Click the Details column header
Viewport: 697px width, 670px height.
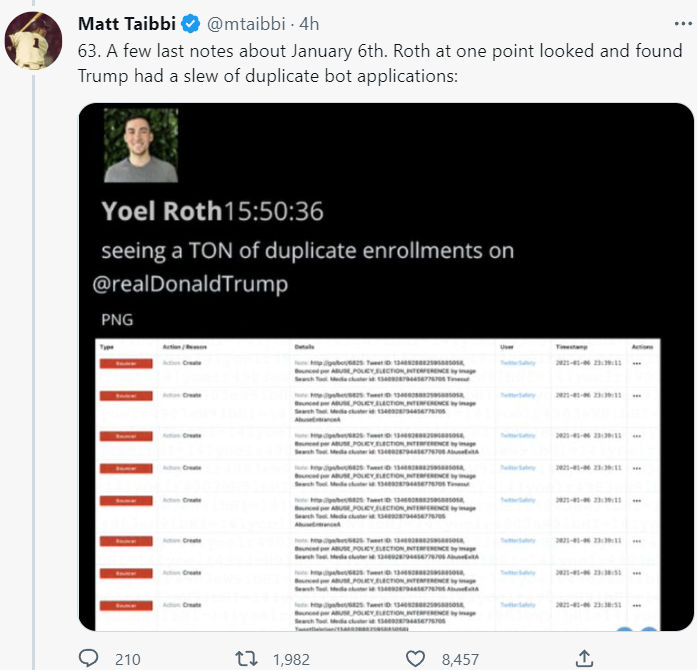[305, 347]
